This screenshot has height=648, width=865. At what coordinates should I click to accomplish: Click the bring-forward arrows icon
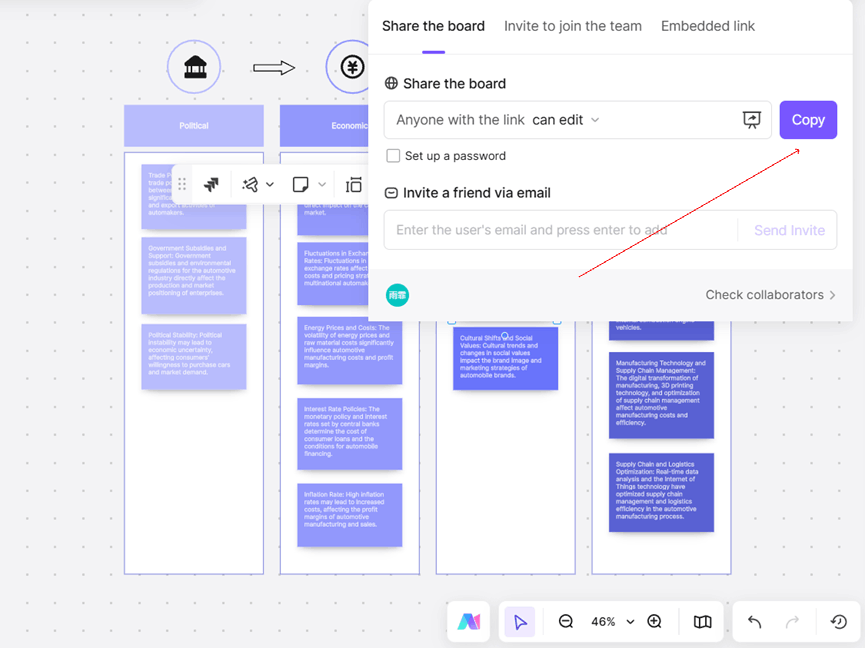click(211, 184)
